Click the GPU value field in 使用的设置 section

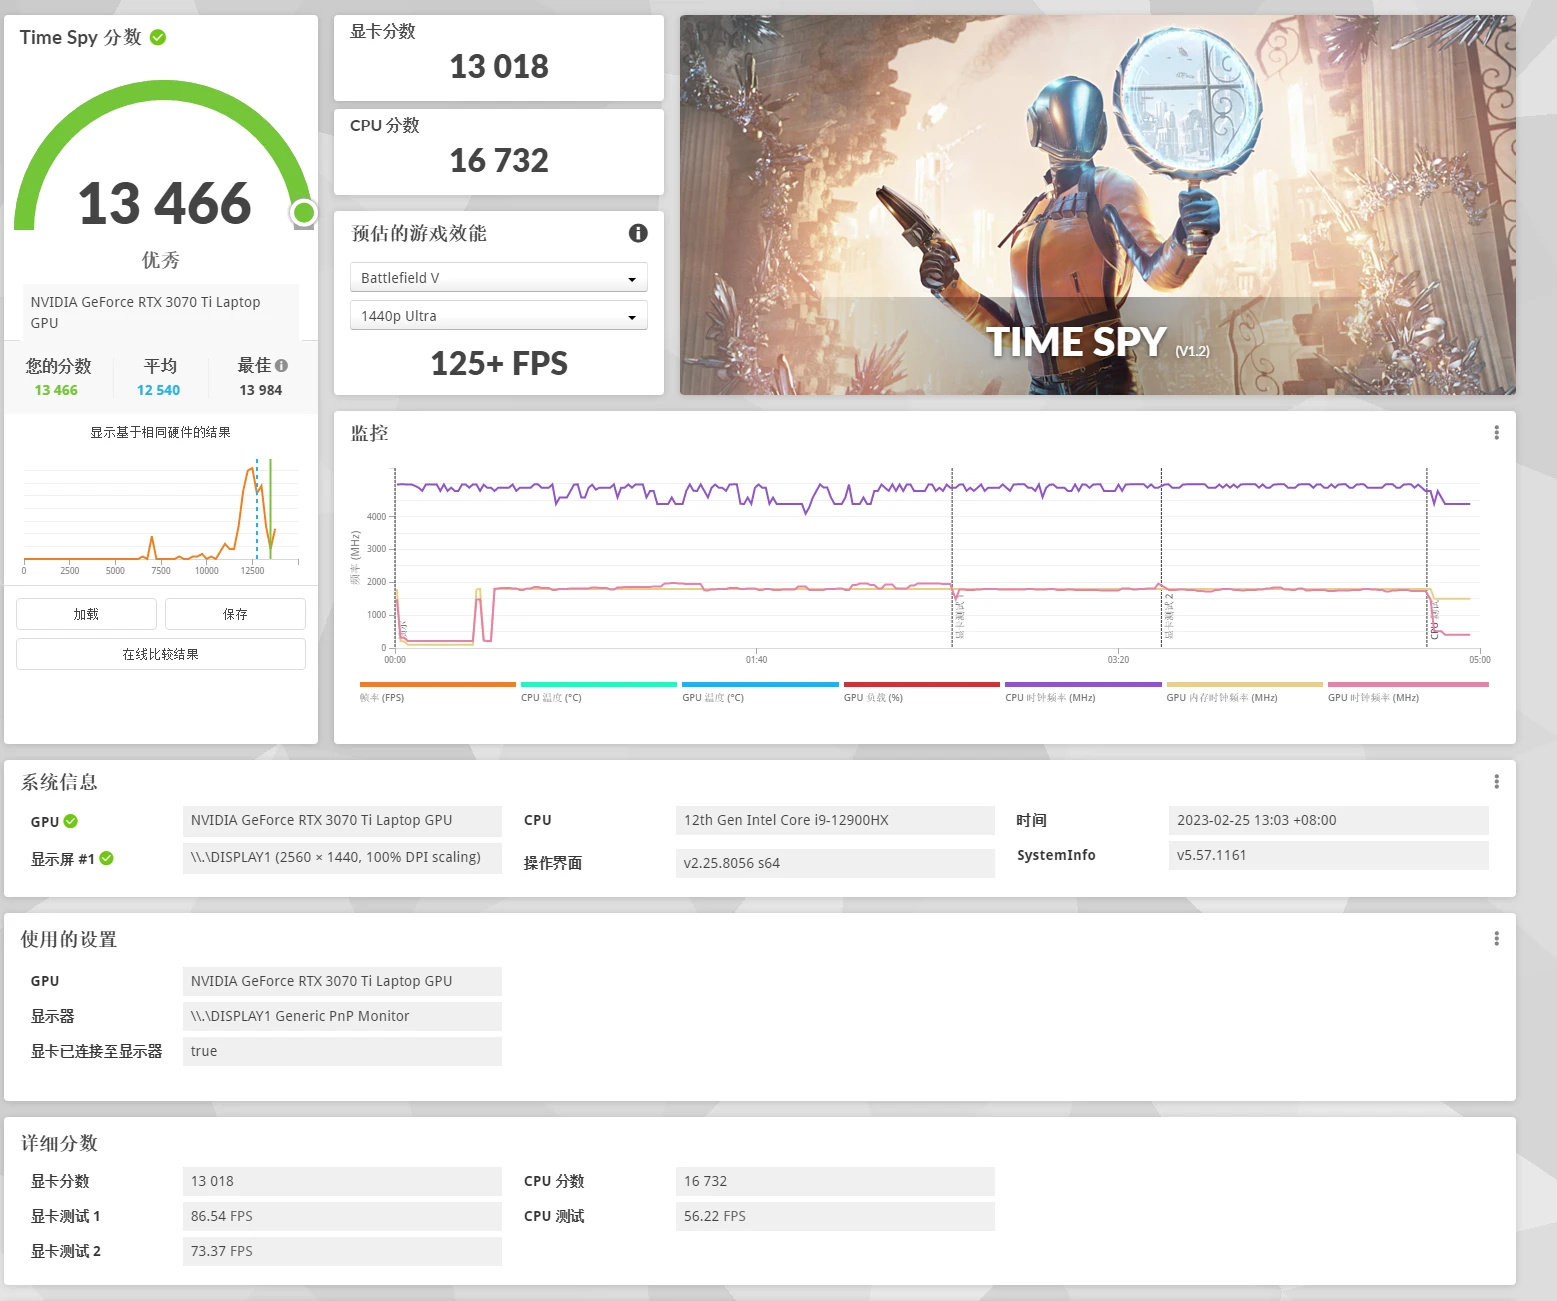point(342,981)
